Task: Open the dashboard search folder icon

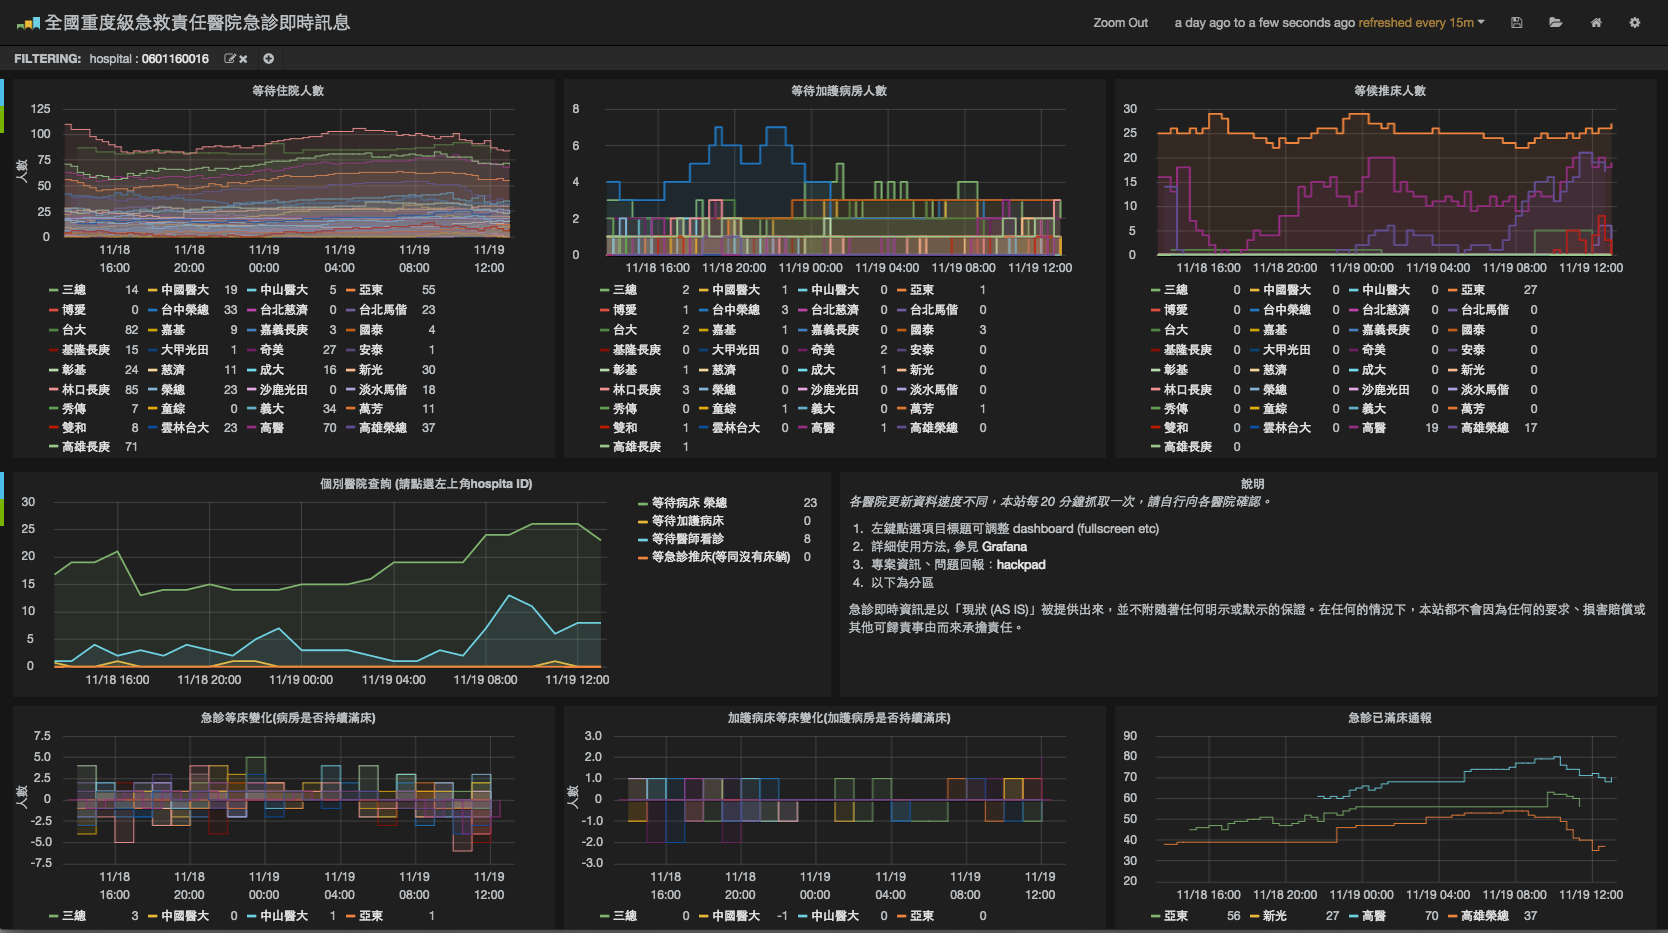Action: click(1555, 22)
